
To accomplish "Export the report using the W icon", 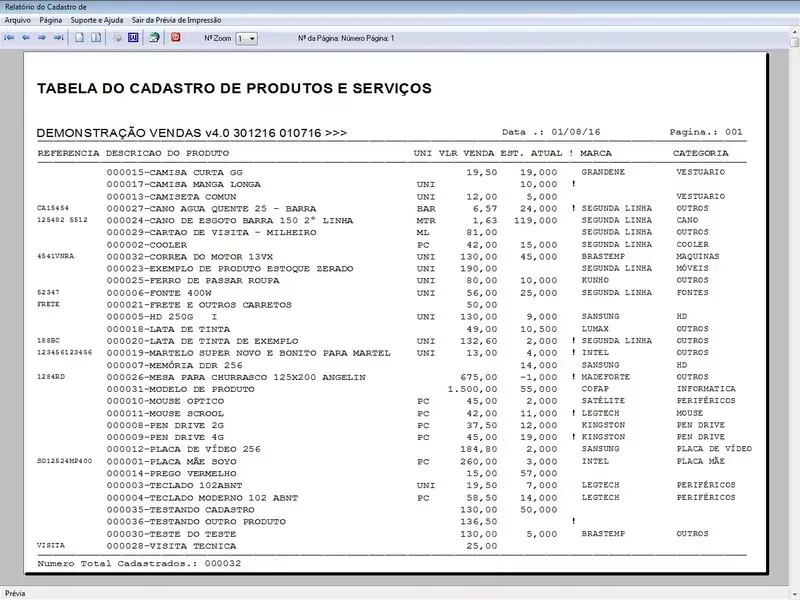I will 132,38.
